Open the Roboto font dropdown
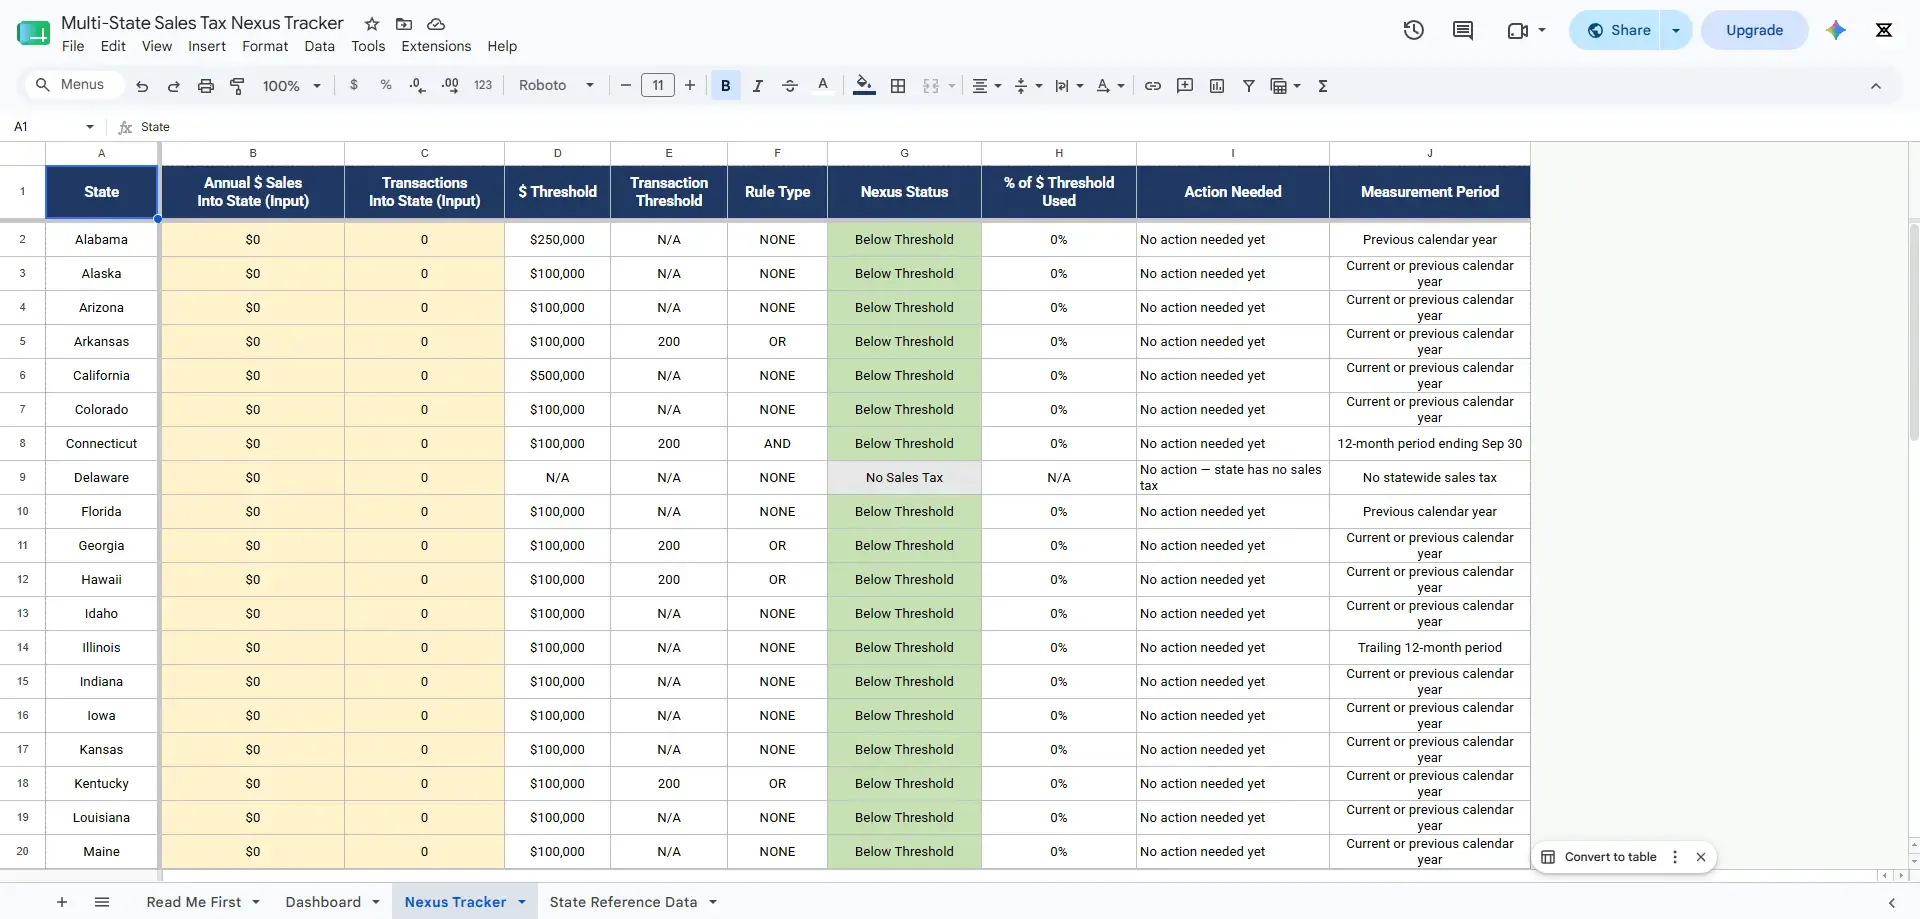The width and height of the screenshot is (1920, 919). pos(556,86)
